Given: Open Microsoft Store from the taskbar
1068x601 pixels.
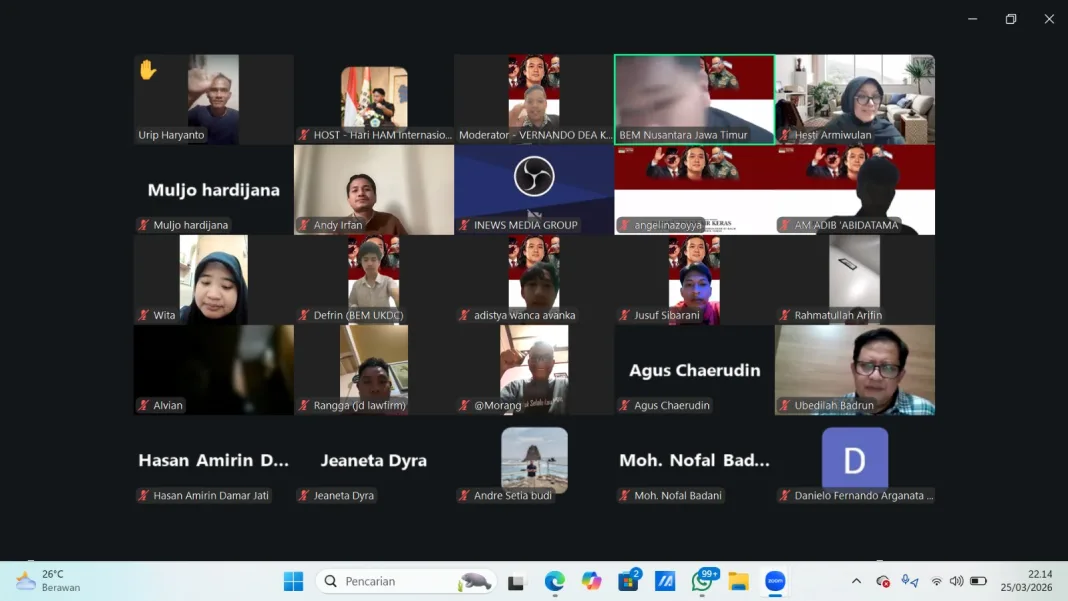Looking at the screenshot, I should pyautogui.click(x=628, y=581).
